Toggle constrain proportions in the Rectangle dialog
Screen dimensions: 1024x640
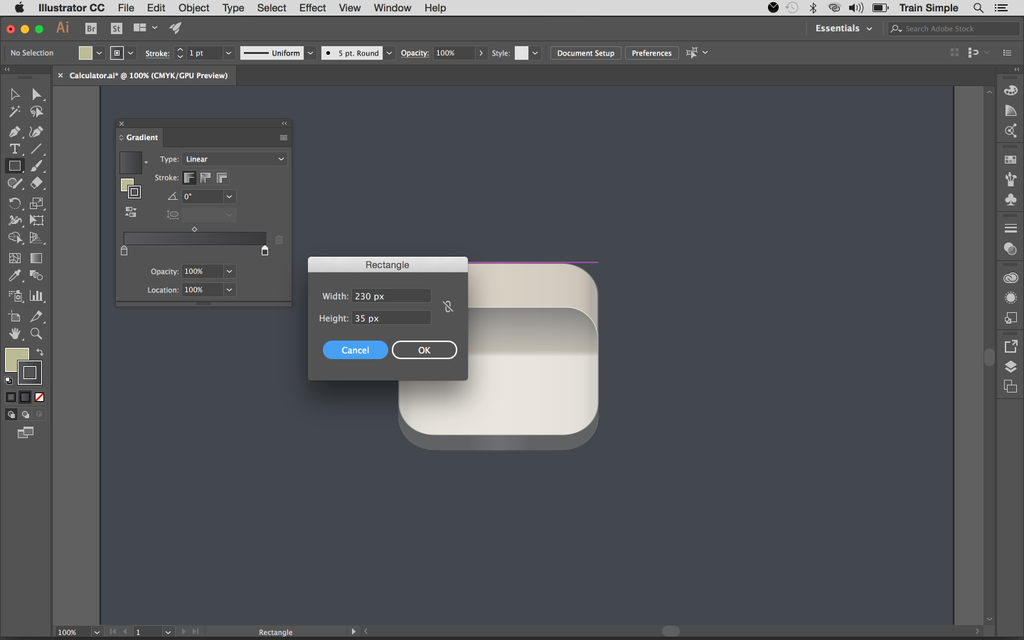[x=448, y=306]
